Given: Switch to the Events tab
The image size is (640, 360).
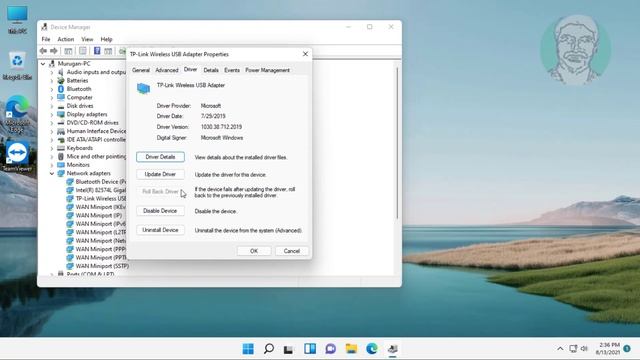Looking at the screenshot, I should (x=232, y=70).
